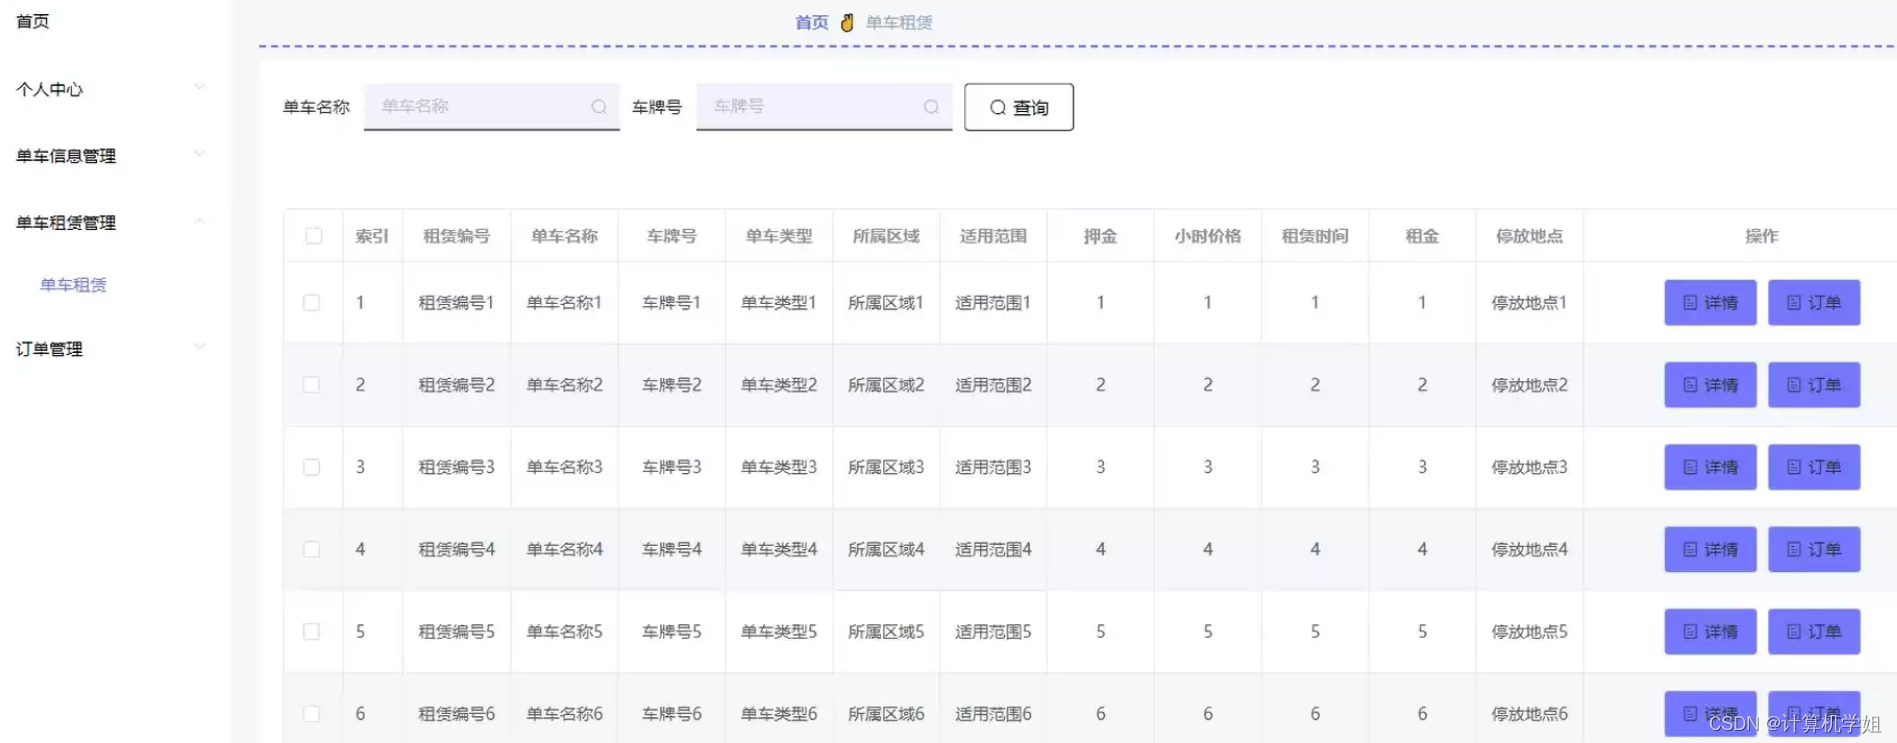Click cell 单车名称3
This screenshot has height=743, width=1897.
(564, 467)
